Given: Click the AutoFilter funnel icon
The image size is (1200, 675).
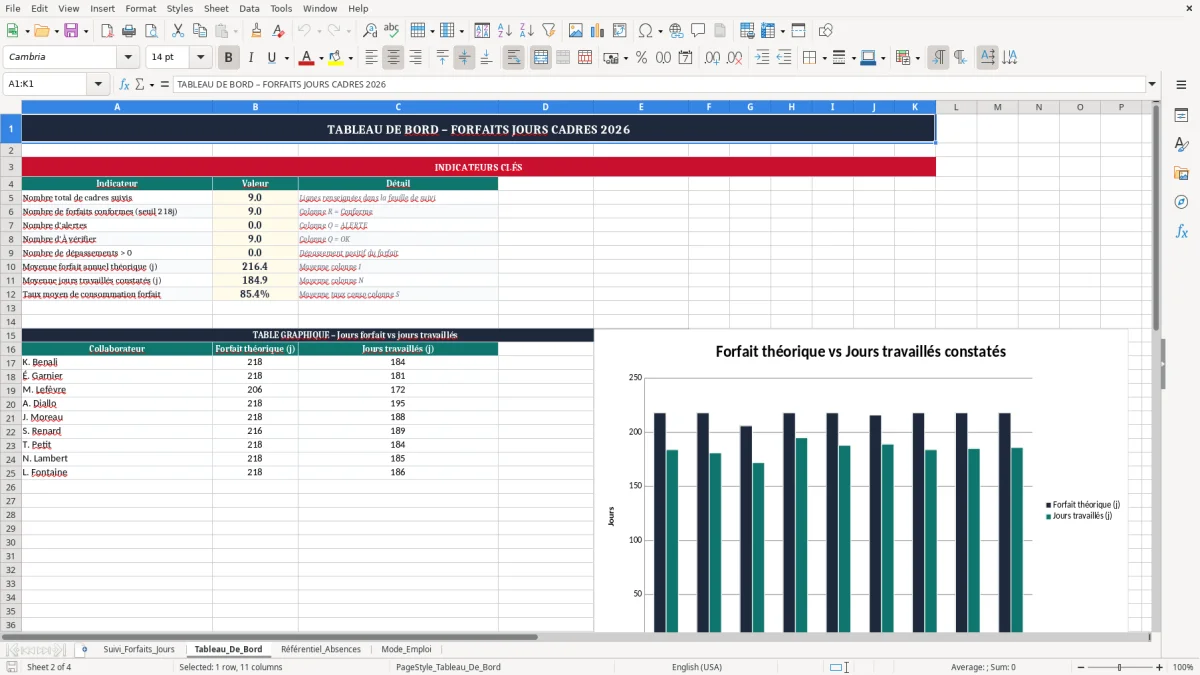Looking at the screenshot, I should point(549,31).
